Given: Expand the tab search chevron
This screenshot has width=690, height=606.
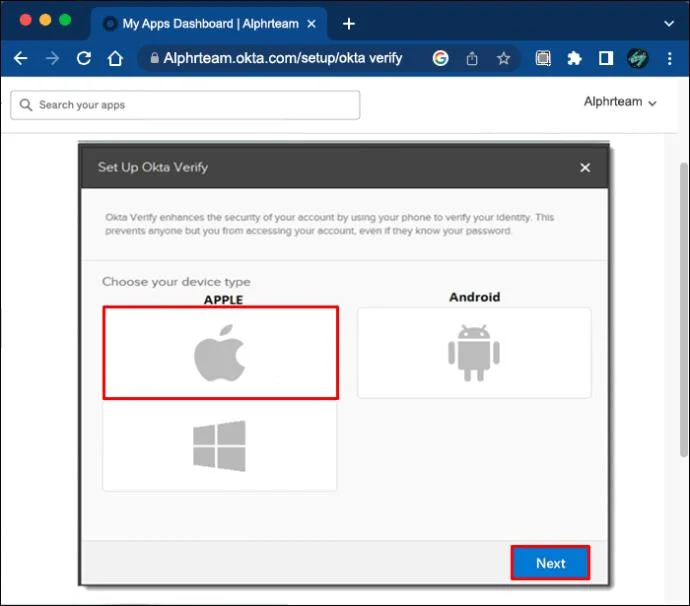Looking at the screenshot, I should coord(669,24).
